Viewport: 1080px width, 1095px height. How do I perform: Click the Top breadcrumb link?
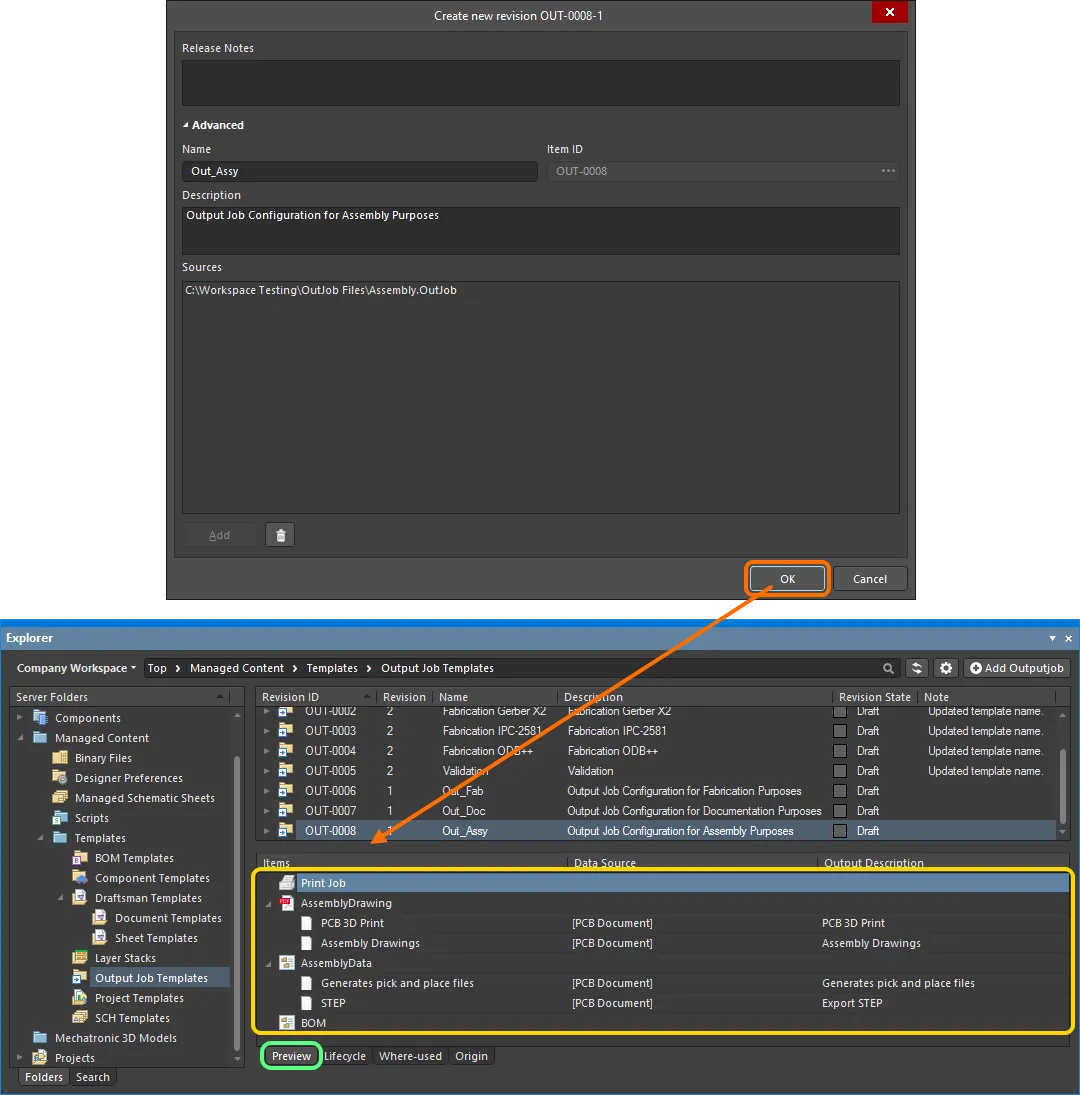tap(157, 668)
